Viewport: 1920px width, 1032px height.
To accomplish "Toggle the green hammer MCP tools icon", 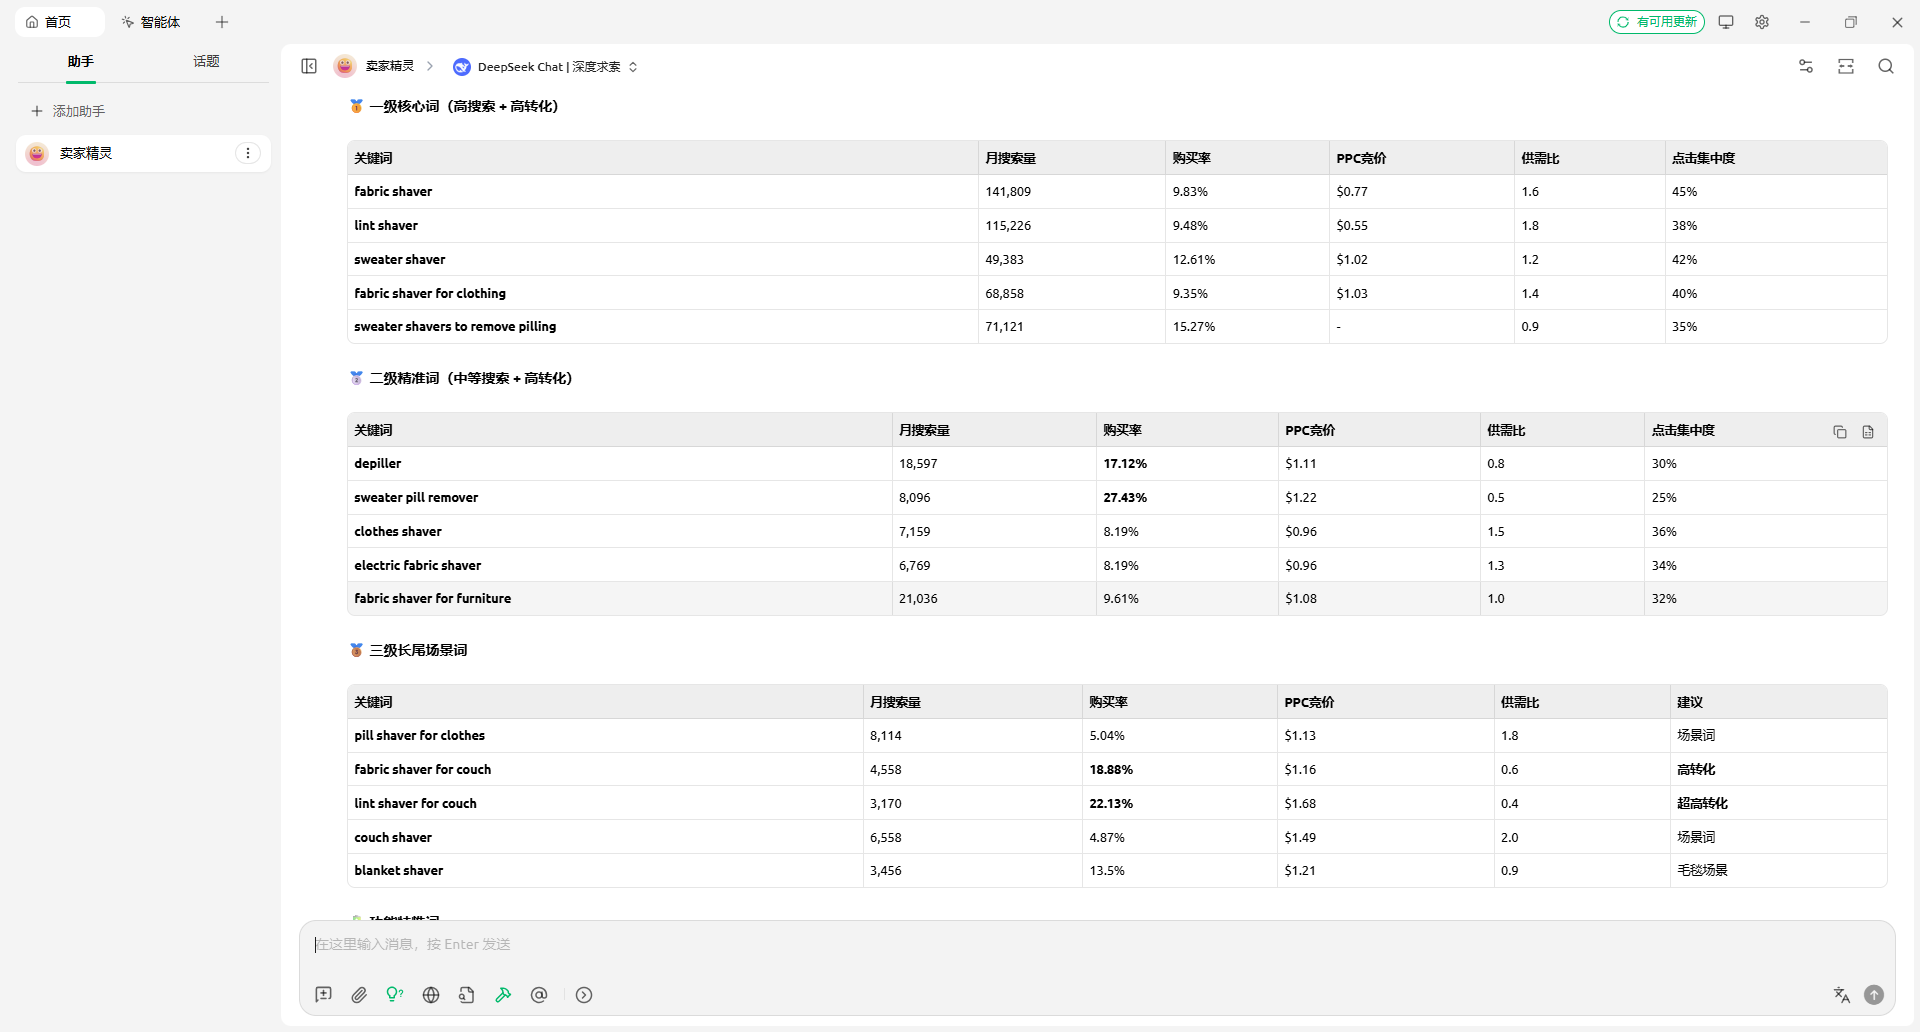I will (503, 995).
